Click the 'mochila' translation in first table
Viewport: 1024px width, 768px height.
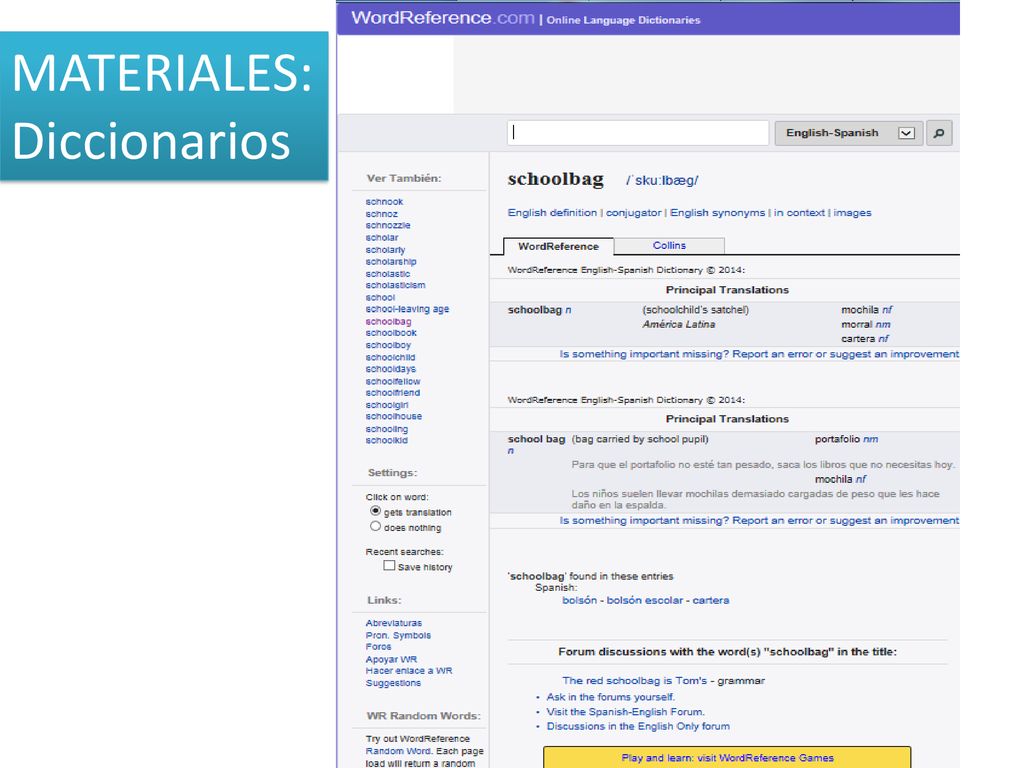coord(859,310)
